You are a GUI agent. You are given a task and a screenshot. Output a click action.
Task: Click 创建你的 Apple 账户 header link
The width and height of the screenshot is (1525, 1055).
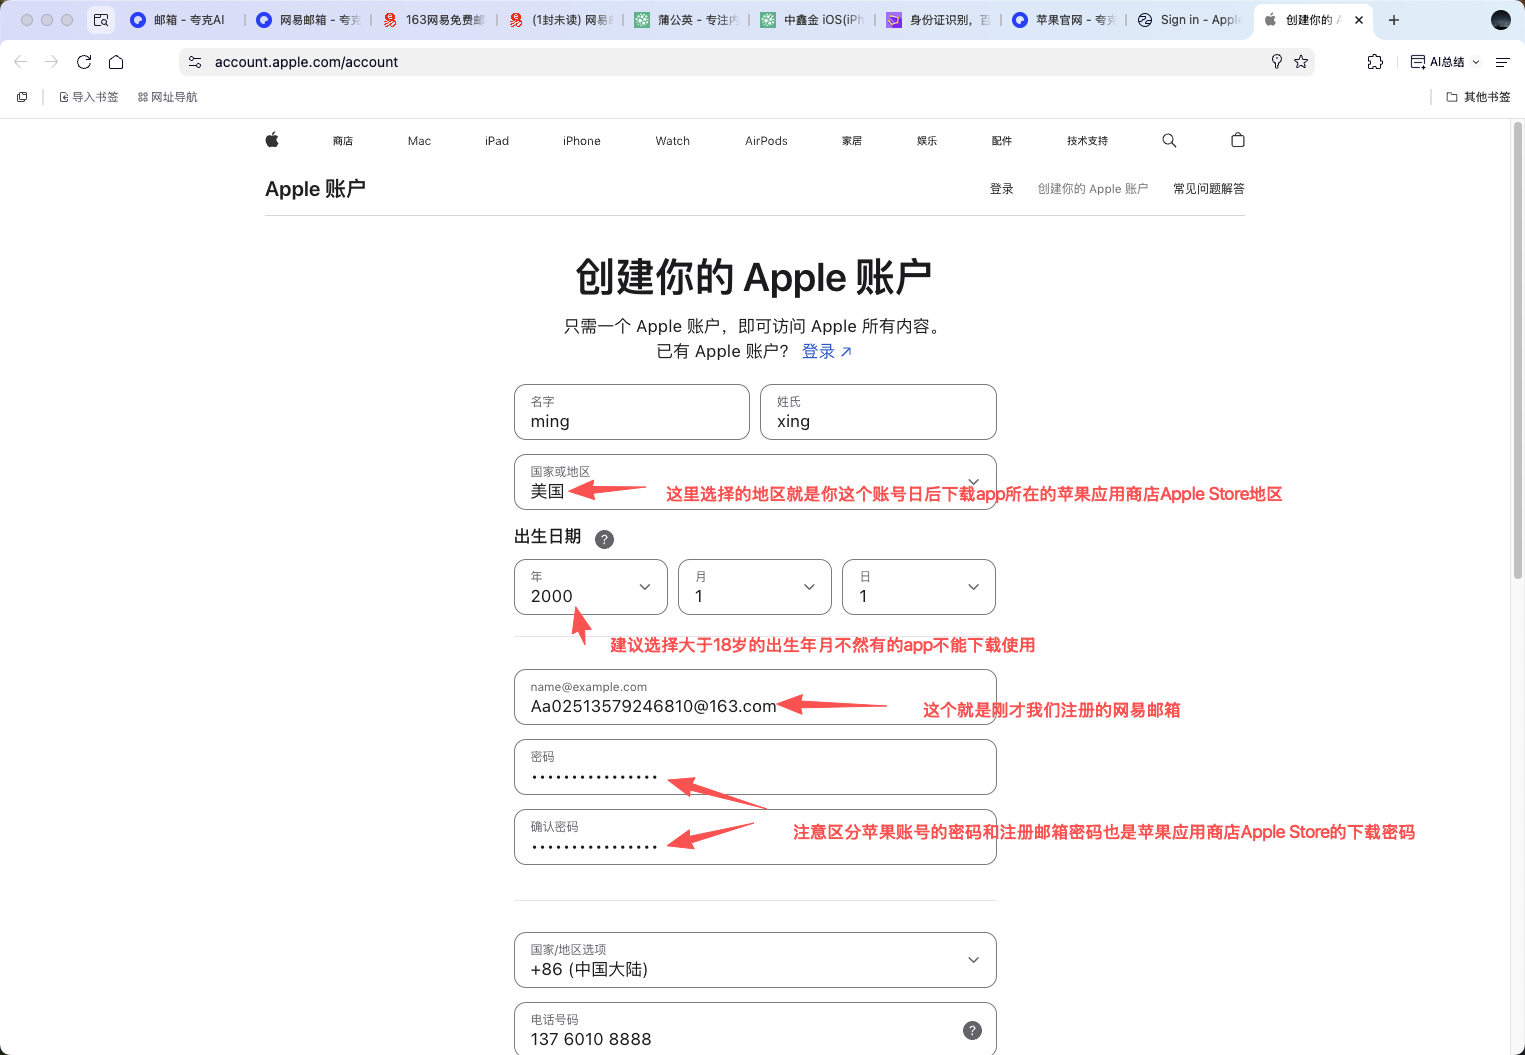pyautogui.click(x=1093, y=189)
